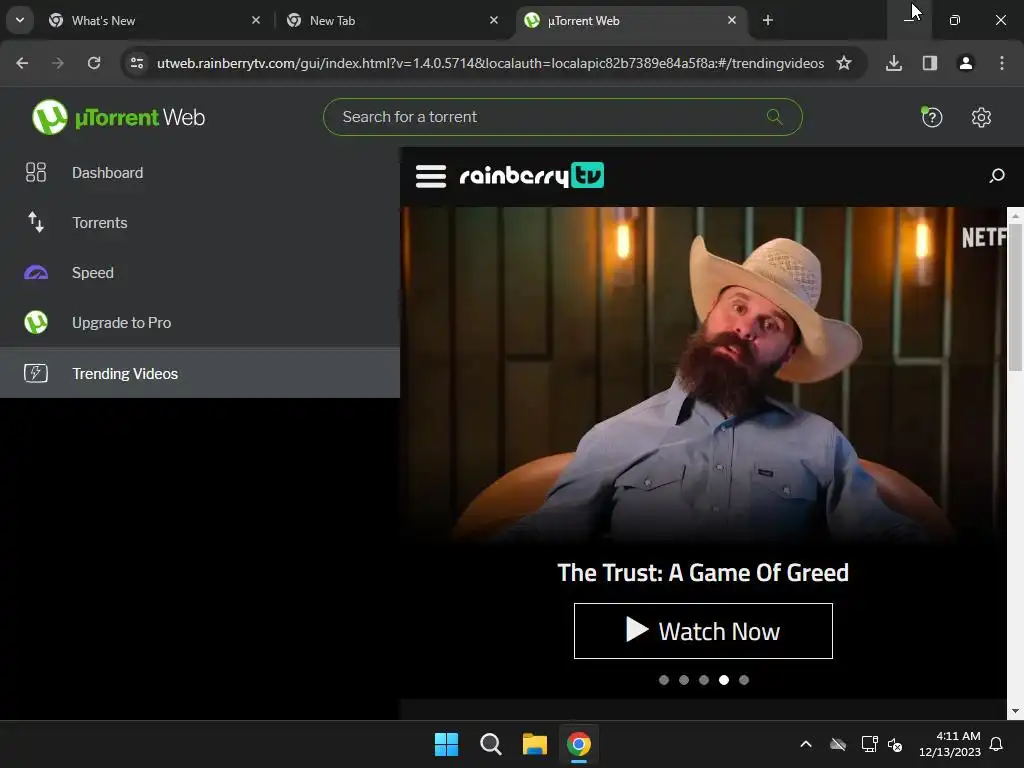Click the Trending Videos lightning icon
This screenshot has height=768, width=1024.
point(35,373)
